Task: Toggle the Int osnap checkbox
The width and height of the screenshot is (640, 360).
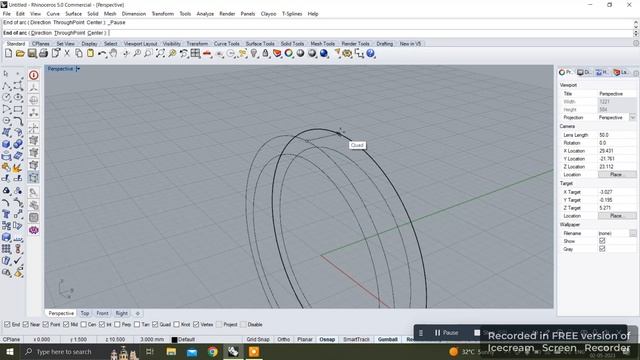Action: click(x=102, y=324)
